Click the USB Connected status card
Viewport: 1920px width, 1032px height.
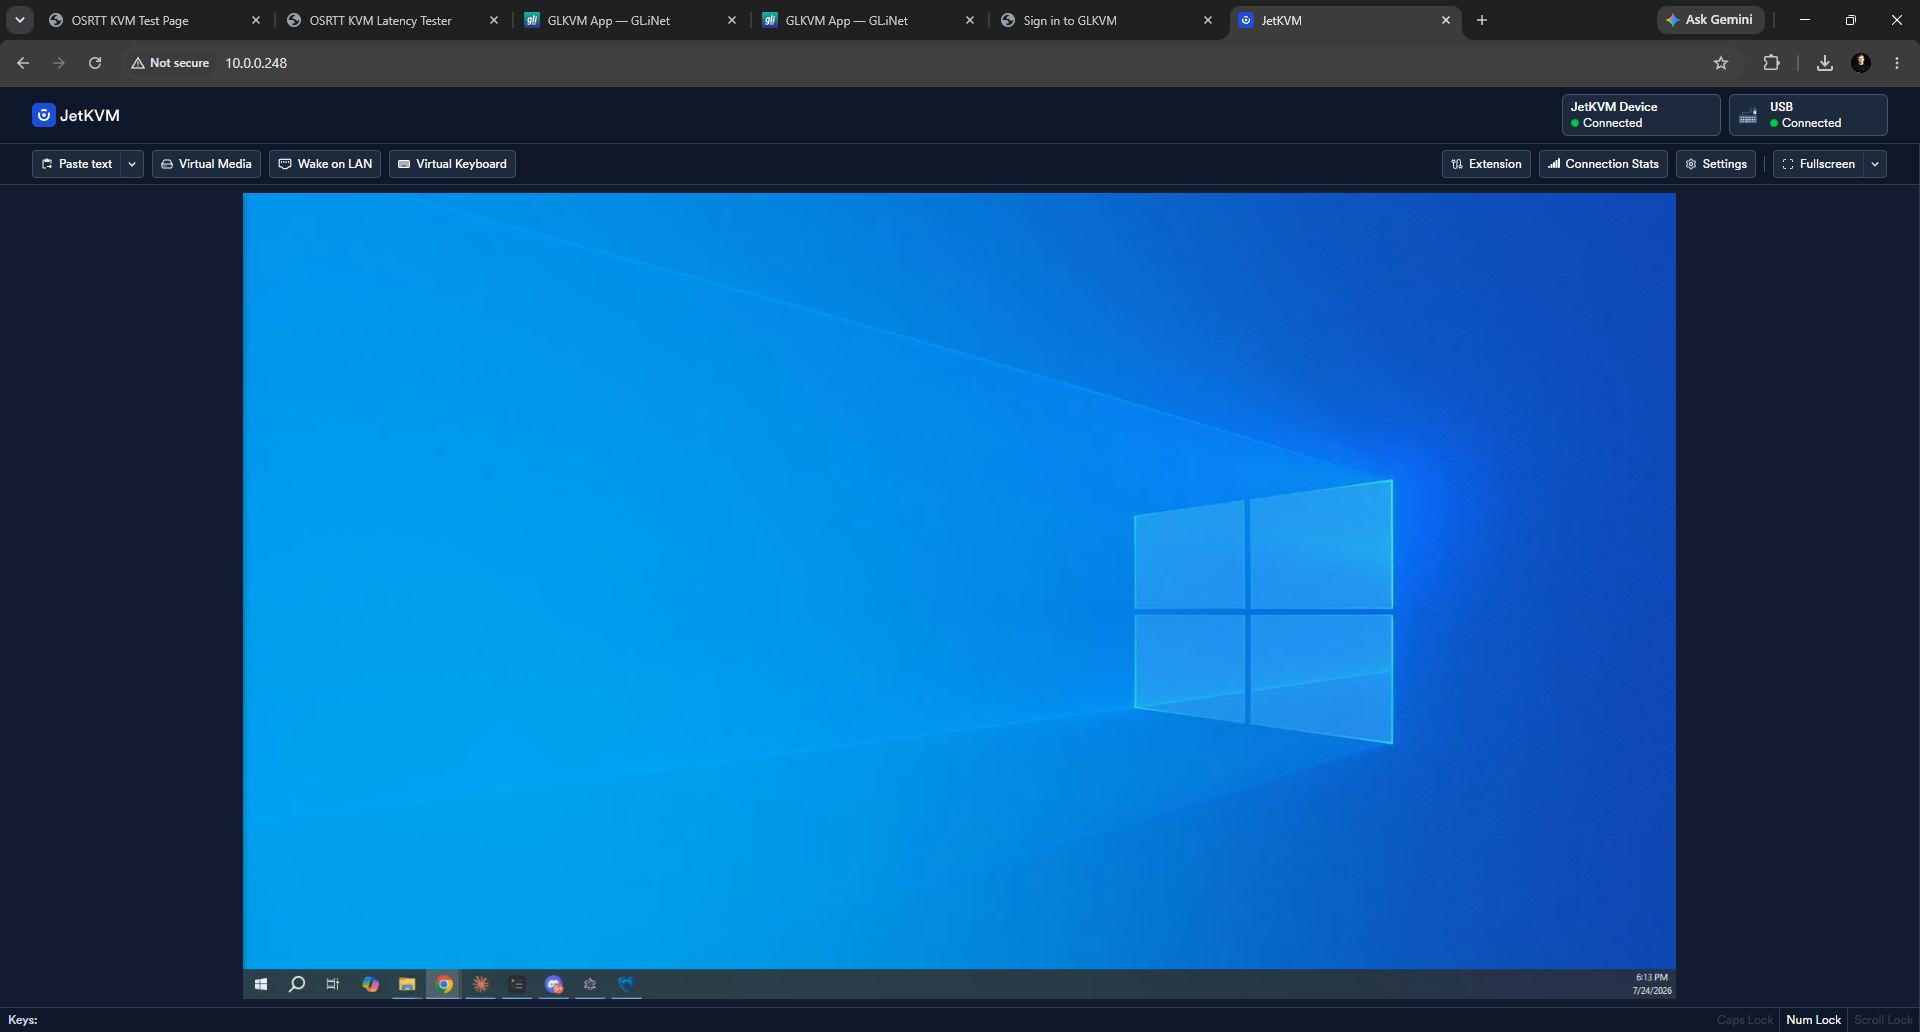[1808, 115]
